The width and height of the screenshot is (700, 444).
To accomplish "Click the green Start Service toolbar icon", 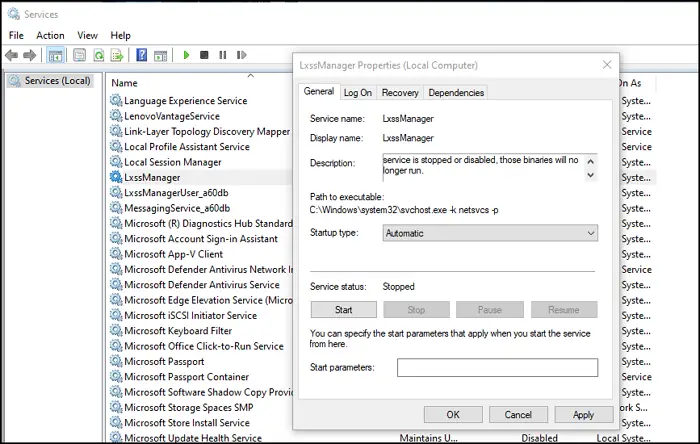I will click(x=186, y=55).
